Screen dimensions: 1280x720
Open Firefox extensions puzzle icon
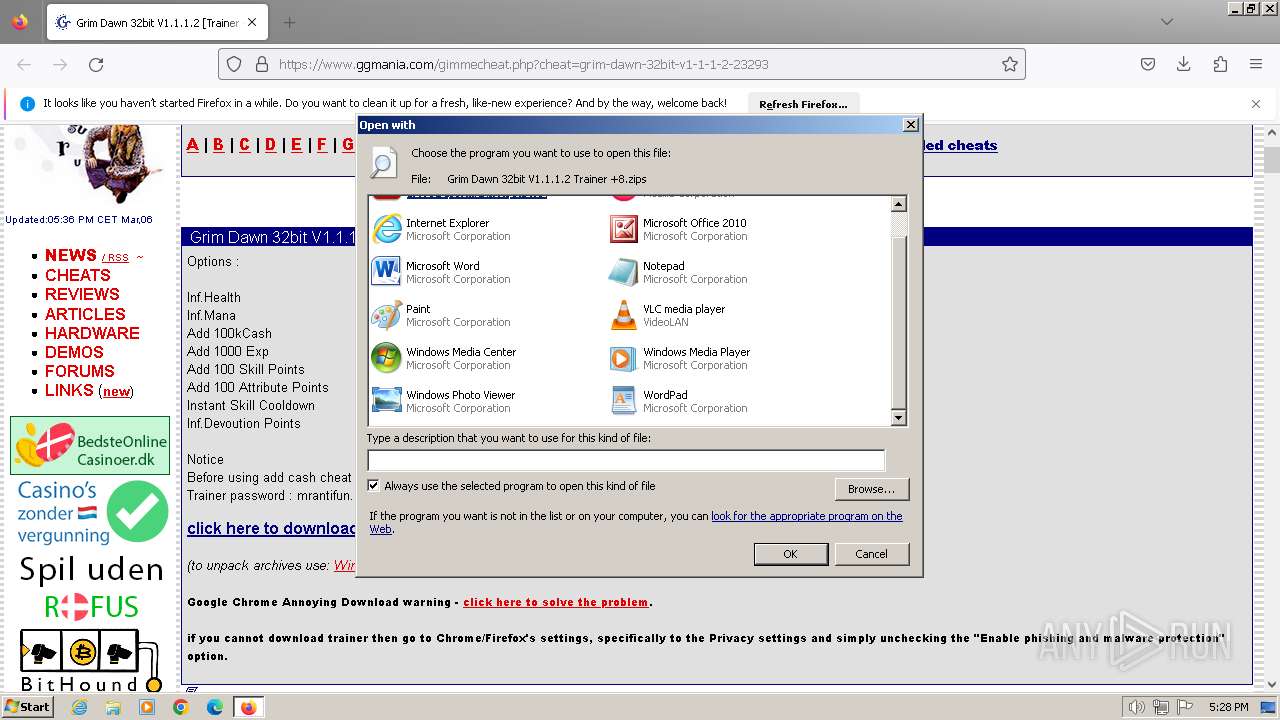1220,64
